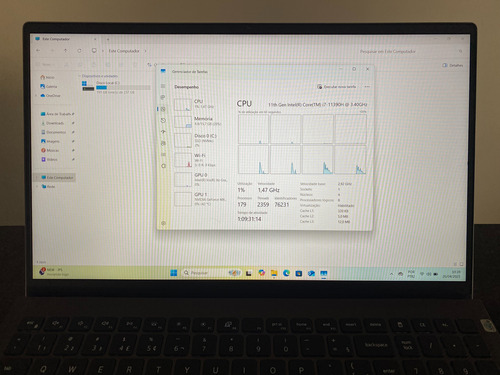Click 'Executar nova tarefa' button
500x375 pixels.
[x=337, y=87]
